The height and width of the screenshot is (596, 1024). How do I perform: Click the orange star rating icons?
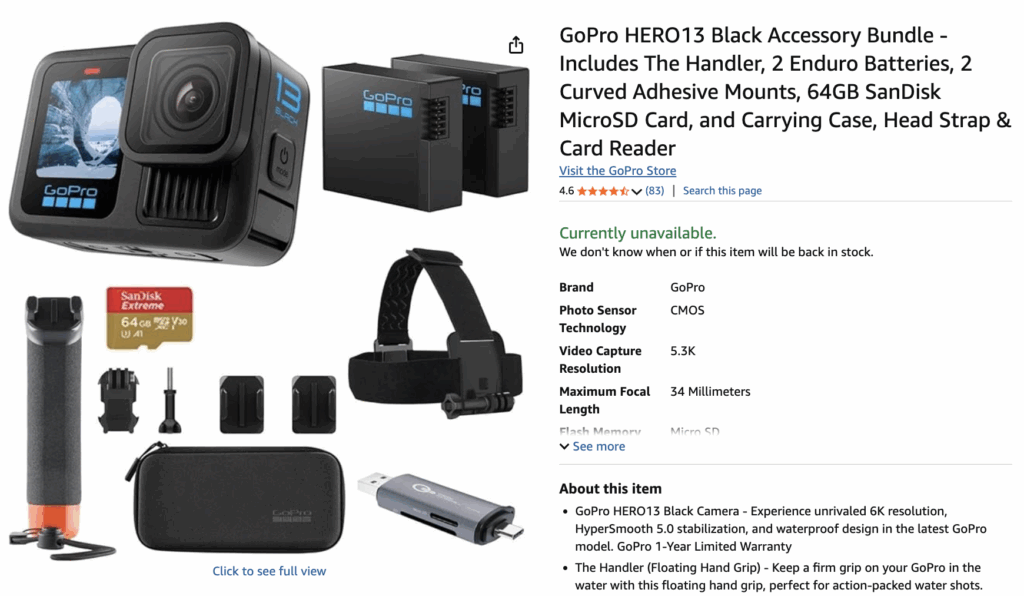click(x=603, y=191)
